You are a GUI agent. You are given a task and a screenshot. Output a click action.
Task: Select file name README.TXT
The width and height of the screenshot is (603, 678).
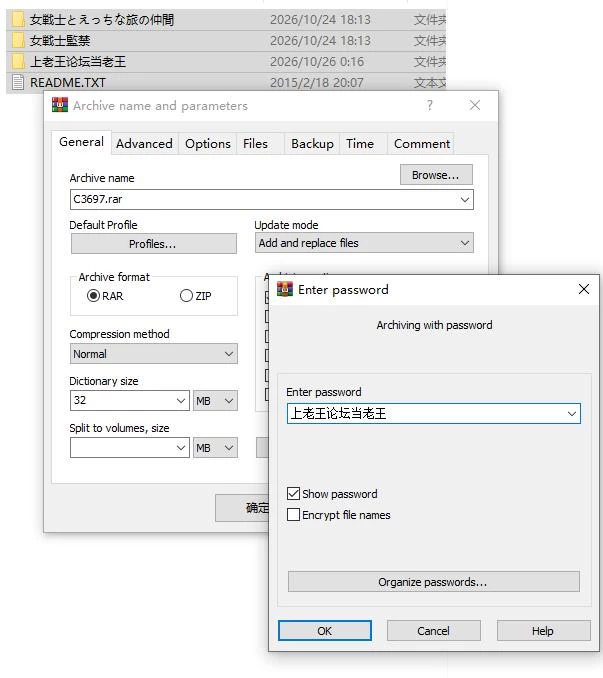pos(68,82)
